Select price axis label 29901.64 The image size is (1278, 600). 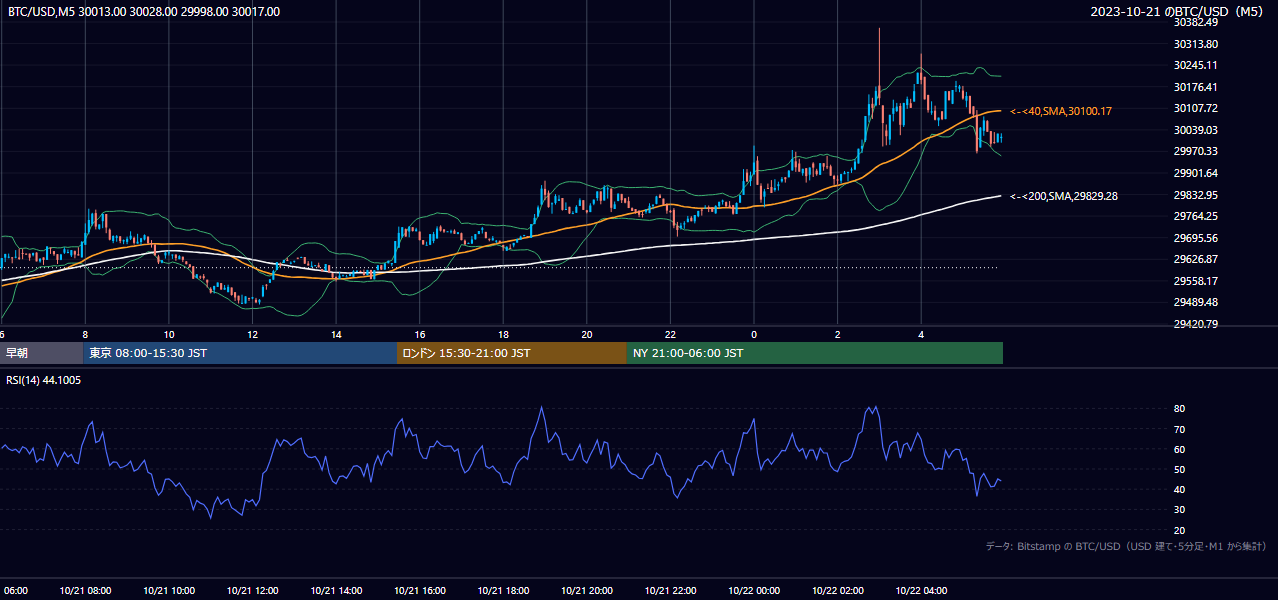click(x=1195, y=173)
